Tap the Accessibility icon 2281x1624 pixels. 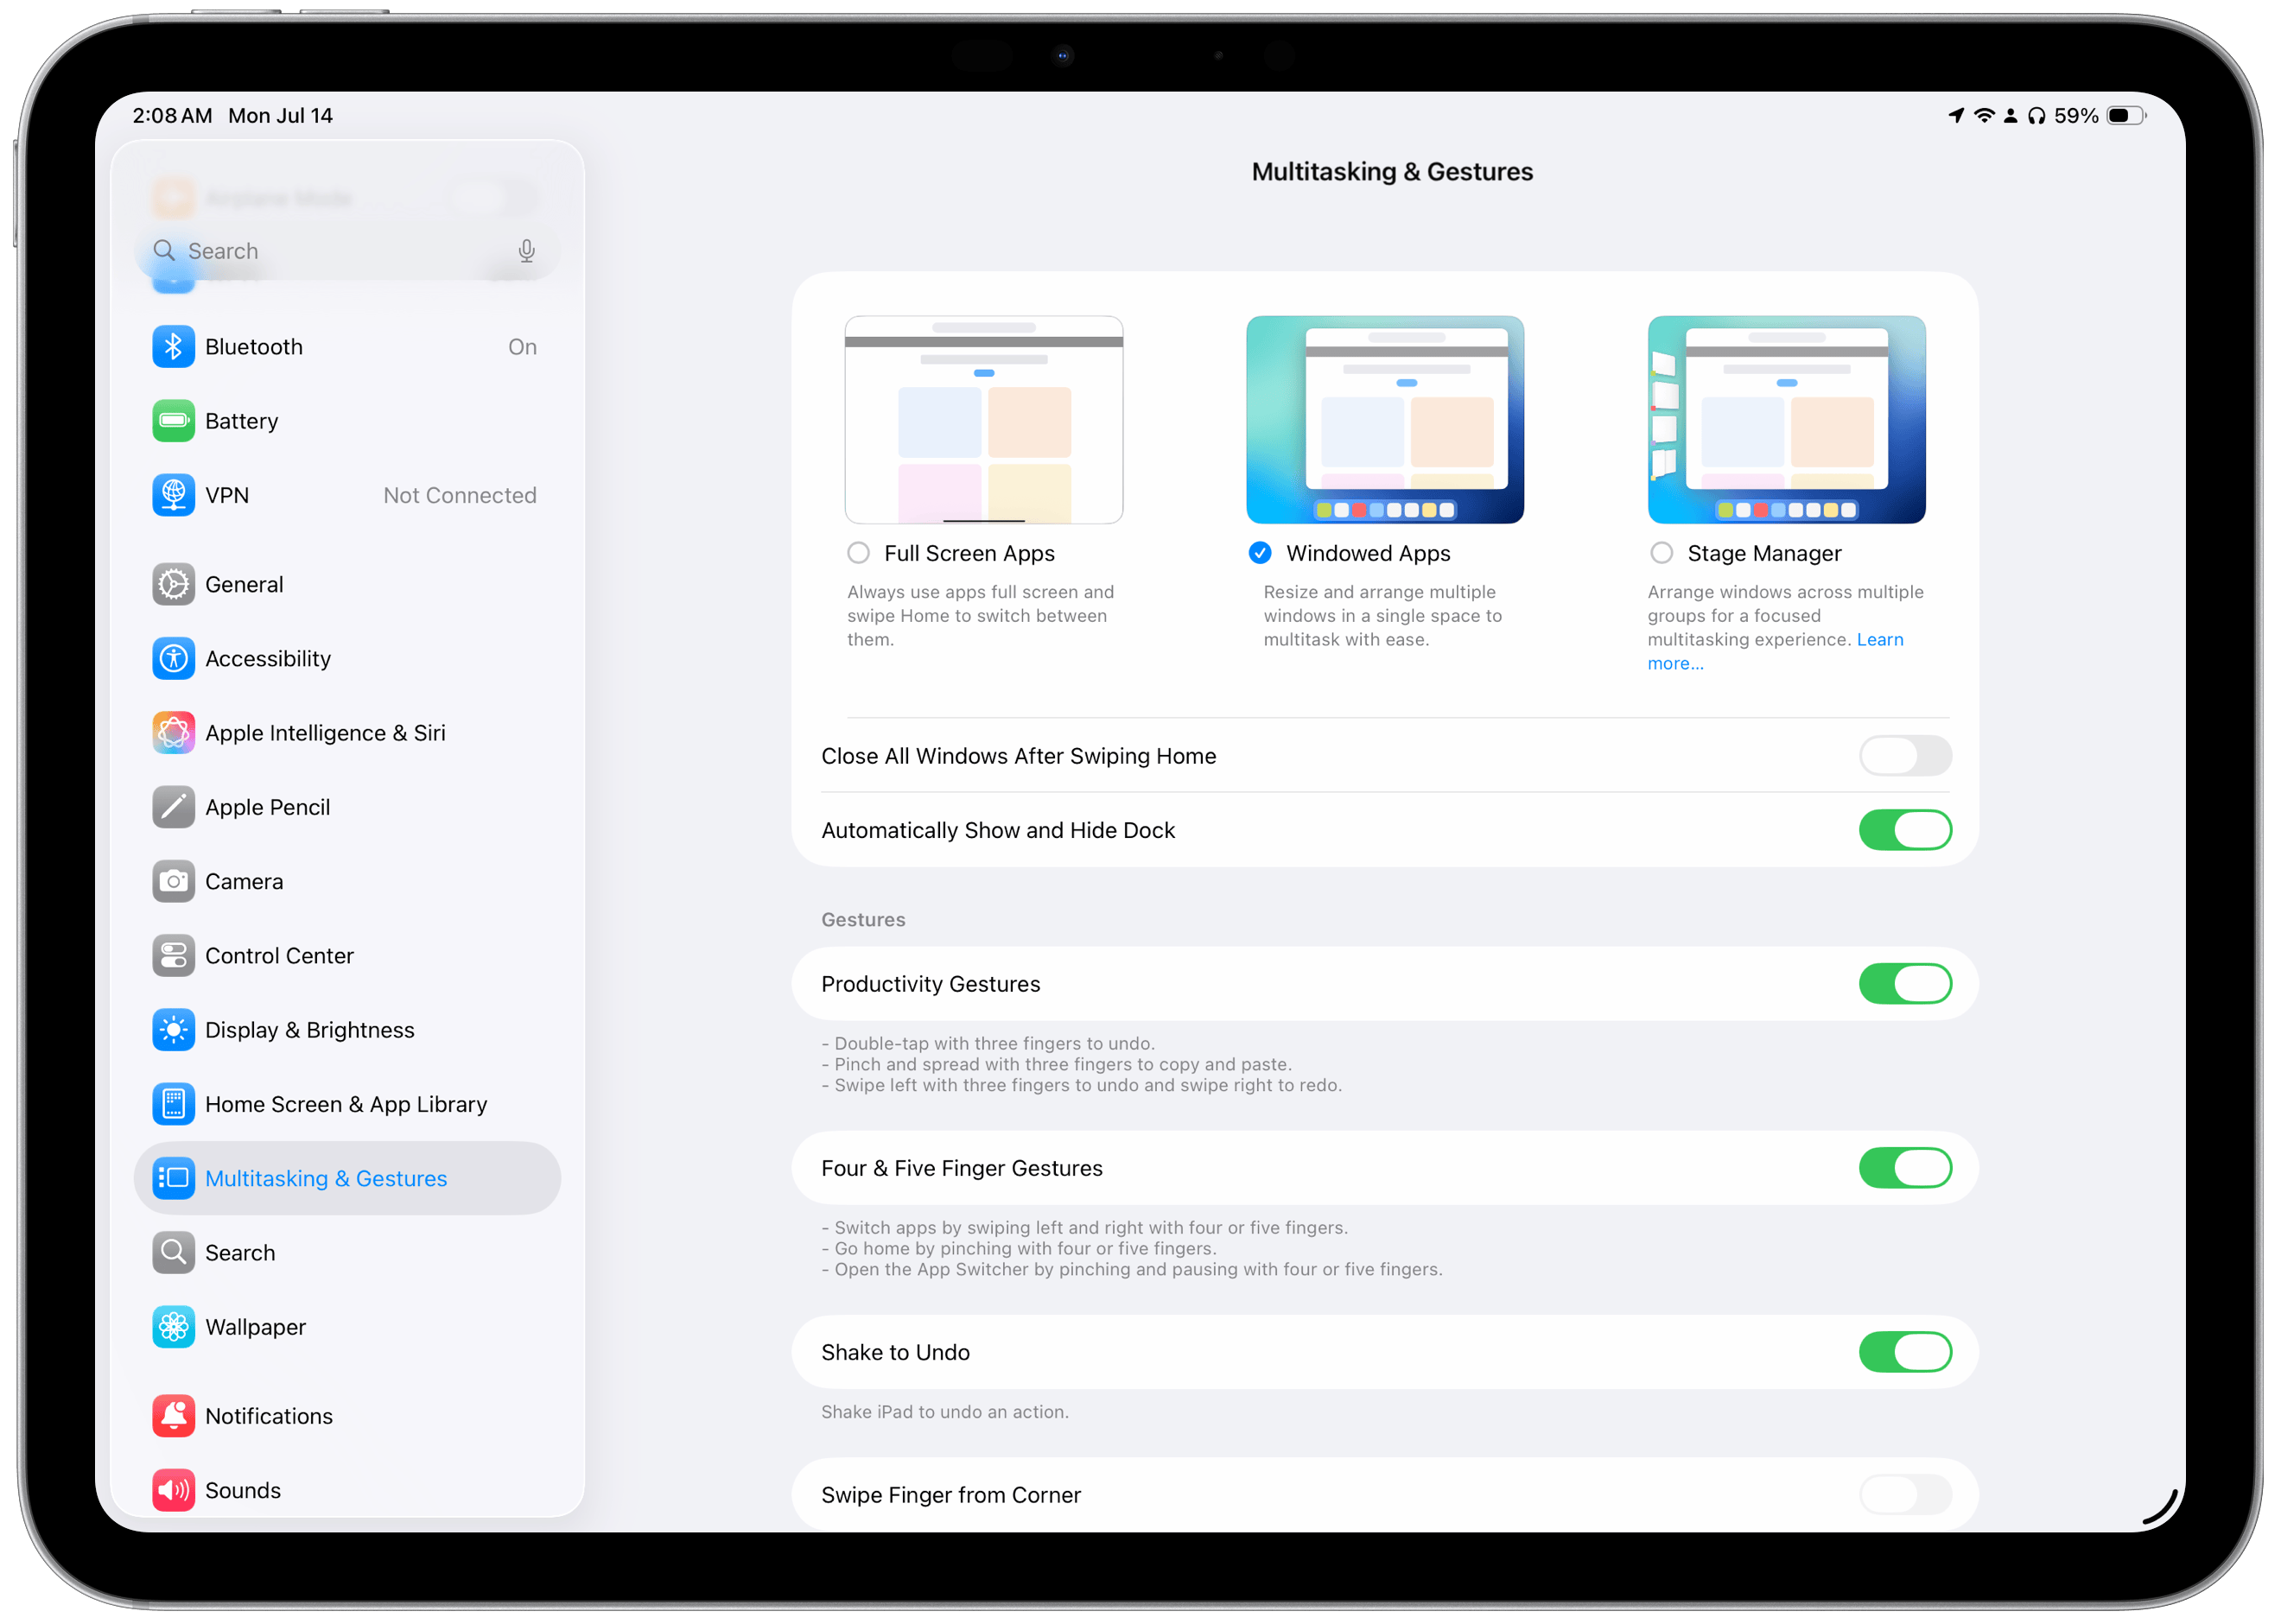point(173,659)
